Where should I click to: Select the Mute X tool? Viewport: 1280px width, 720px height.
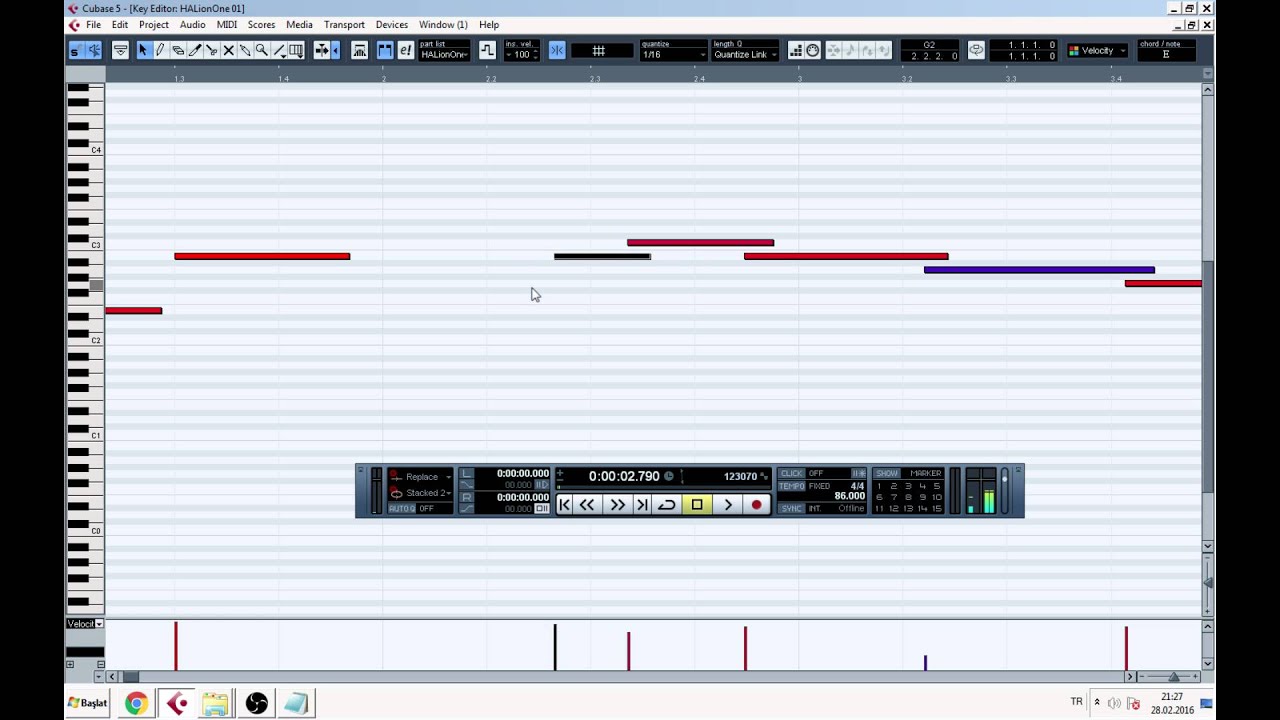(x=228, y=50)
